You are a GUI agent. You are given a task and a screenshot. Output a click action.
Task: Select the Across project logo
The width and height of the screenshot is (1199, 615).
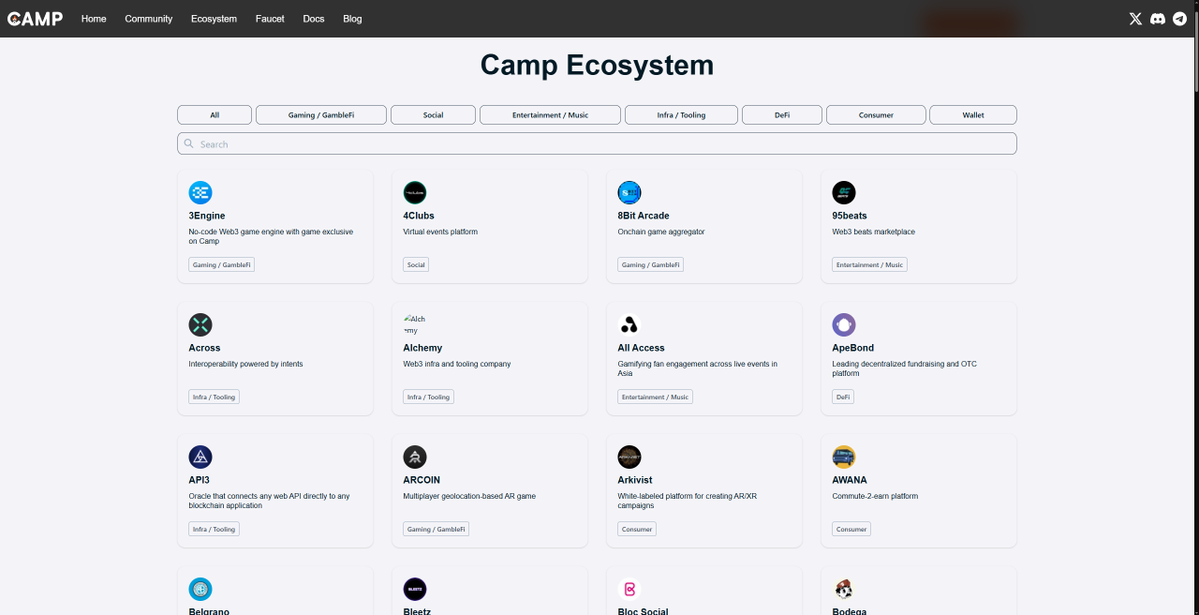tap(200, 324)
